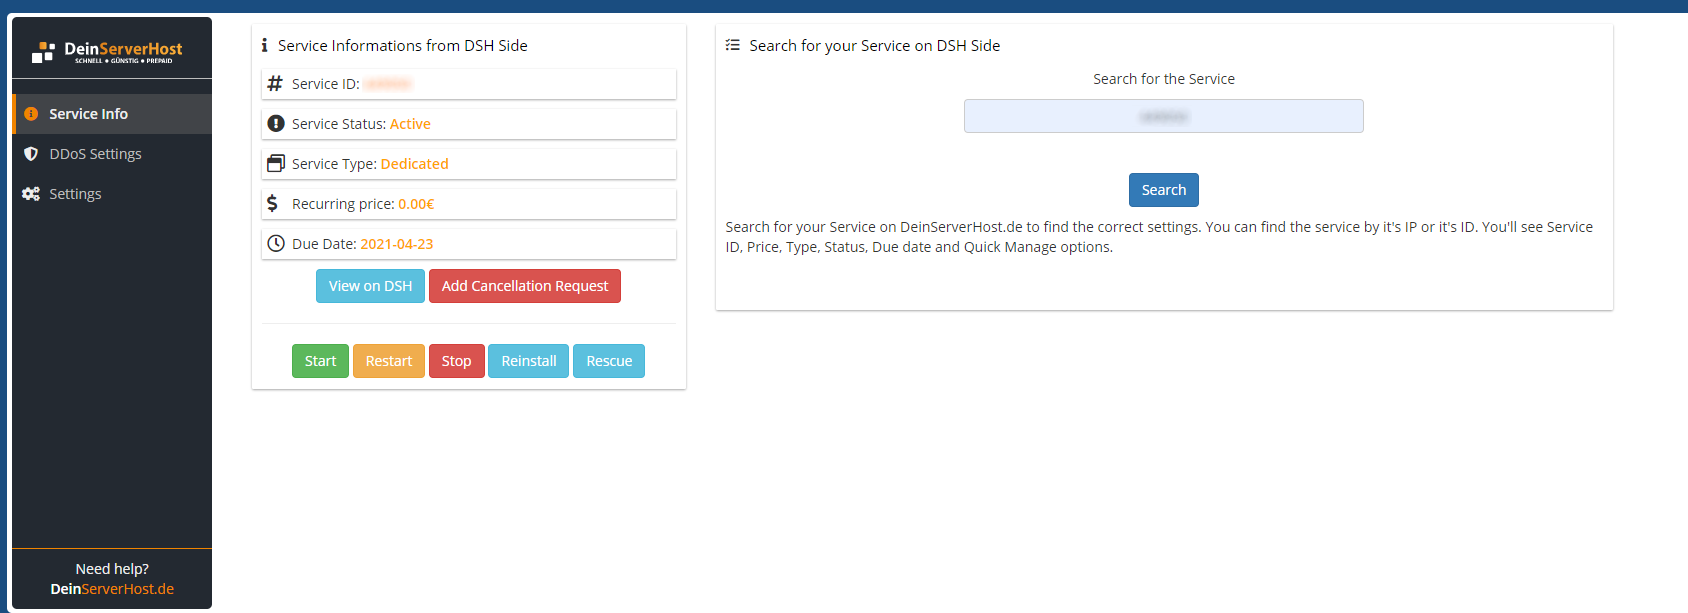
Task: Click the window icon beside Service Type
Action: pos(276,164)
